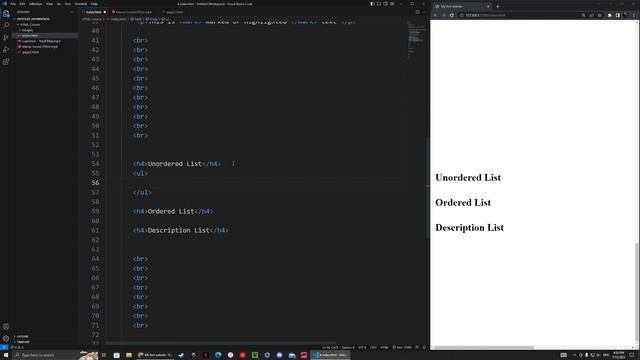Viewport: 640px width, 360px height.
Task: Click Unordered List h4 code line
Action: click(177, 164)
